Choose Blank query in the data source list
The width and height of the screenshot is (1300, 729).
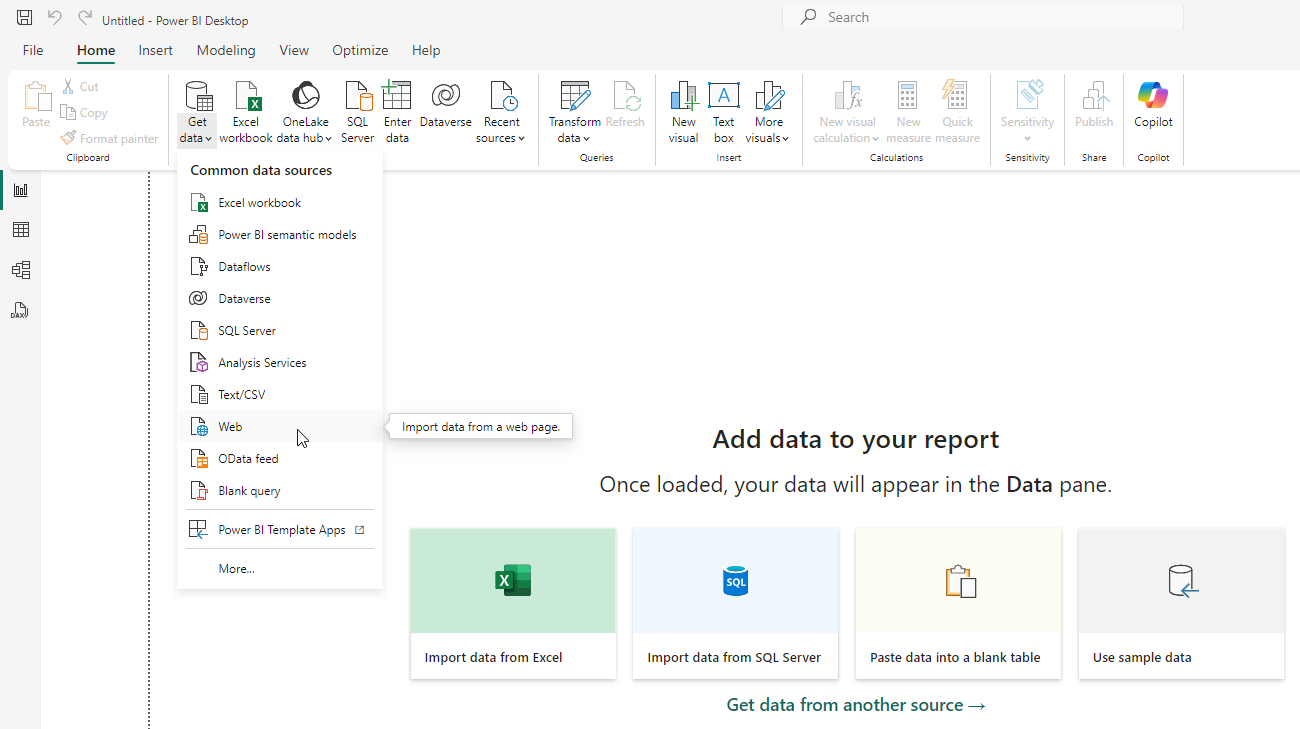(280, 491)
